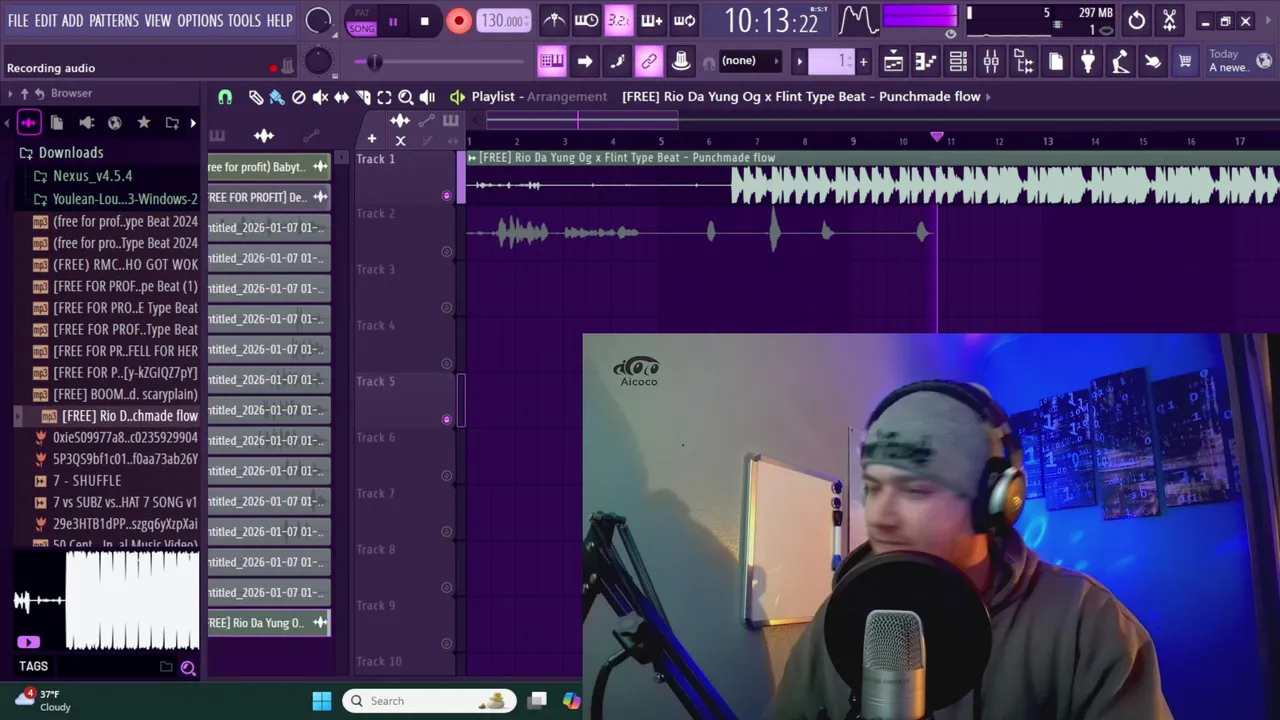Click the song position slider
This screenshot has height=720, width=1280.
[374, 62]
